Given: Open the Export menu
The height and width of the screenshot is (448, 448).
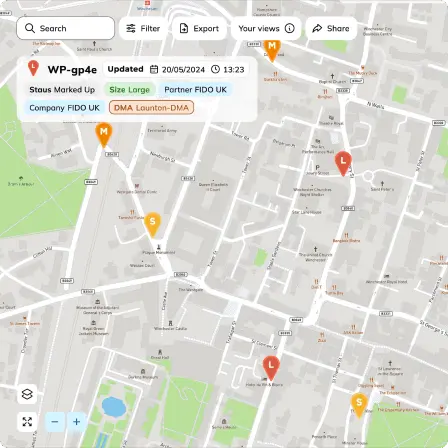Looking at the screenshot, I should pos(199,28).
